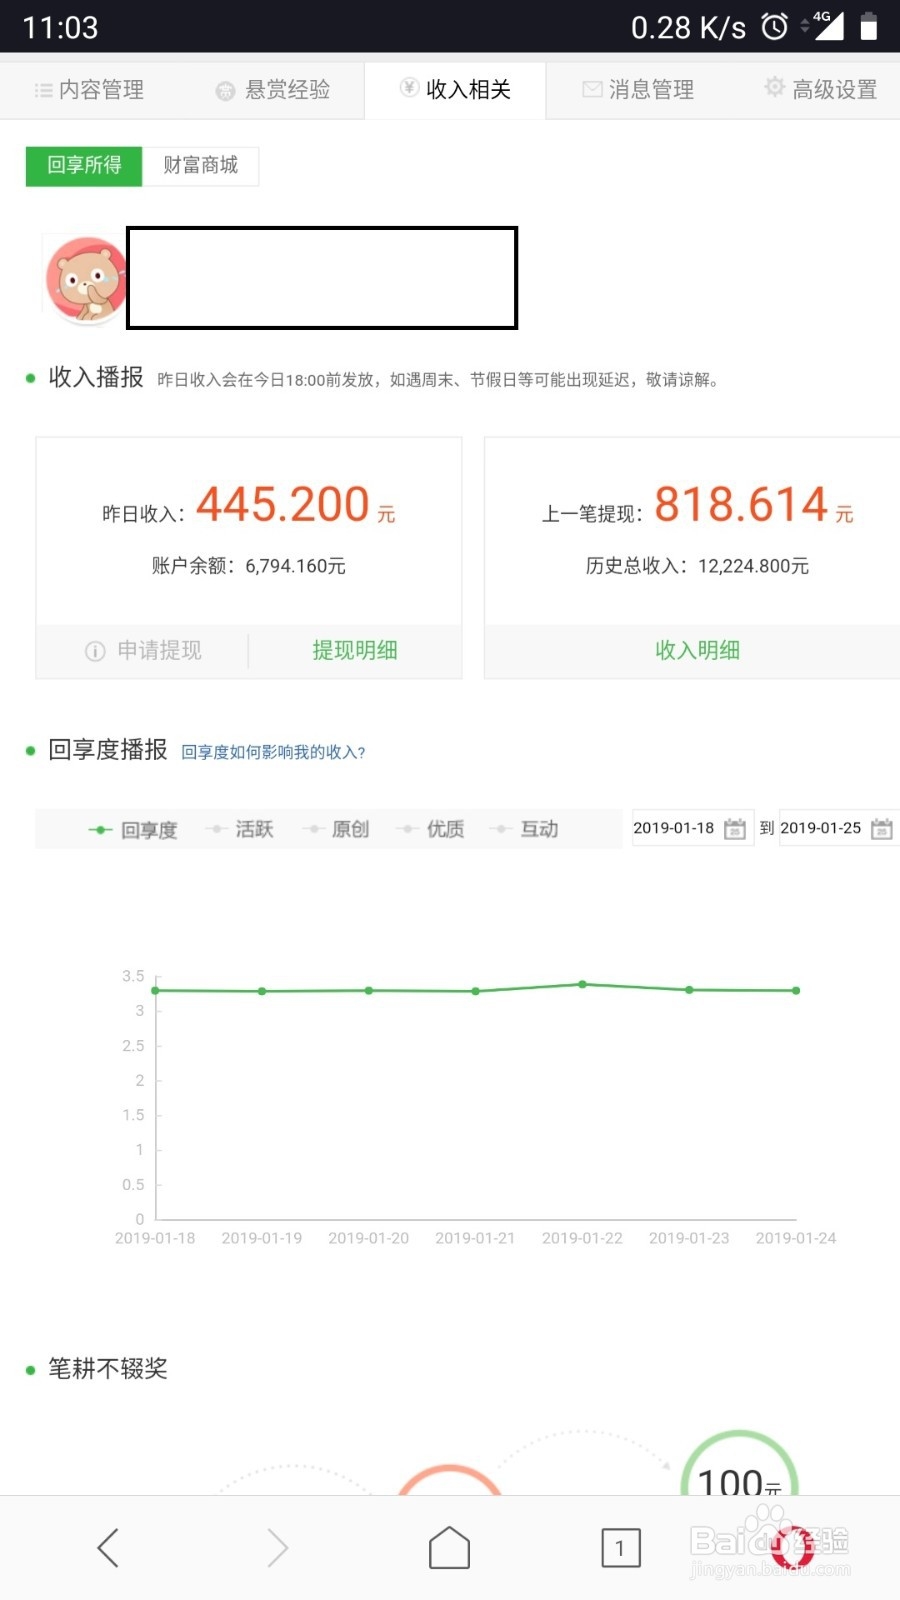The image size is (900, 1600).
Task: Switch to 财富商城 sub-tab
Action: (x=201, y=166)
